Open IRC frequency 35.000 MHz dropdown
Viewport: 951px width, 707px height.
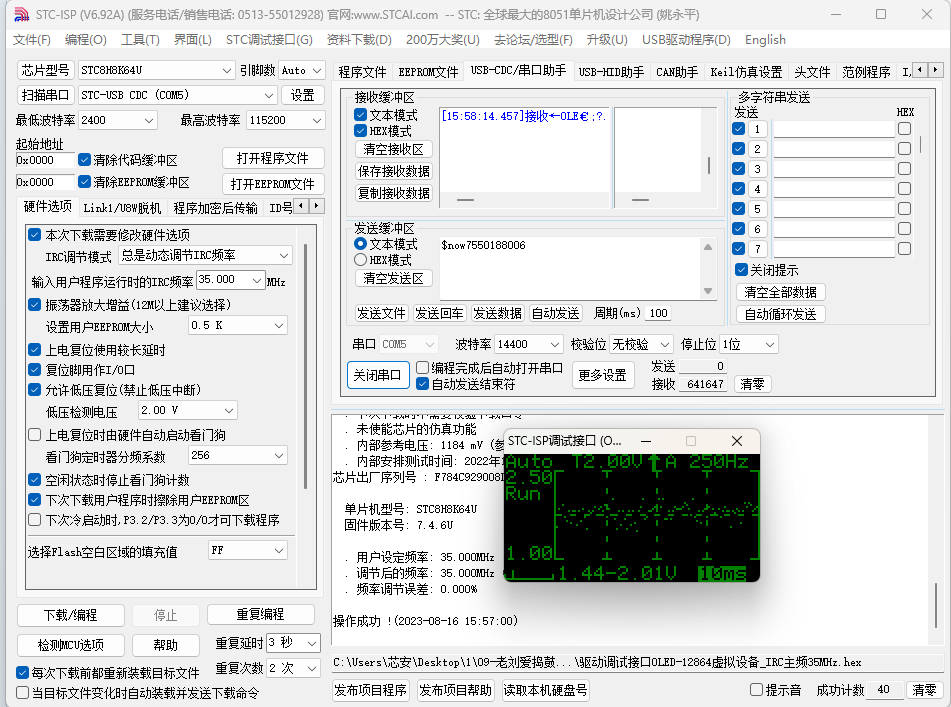tap(231, 280)
